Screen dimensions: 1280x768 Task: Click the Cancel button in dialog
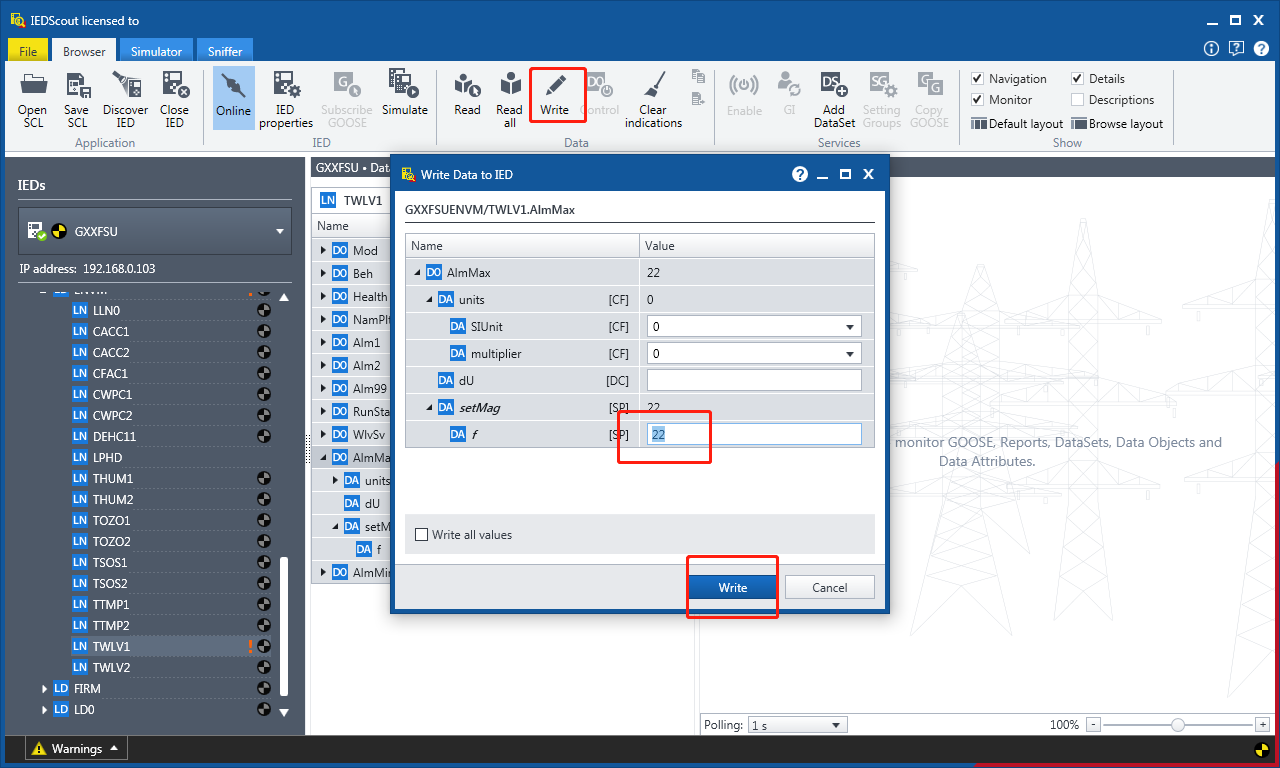point(829,588)
